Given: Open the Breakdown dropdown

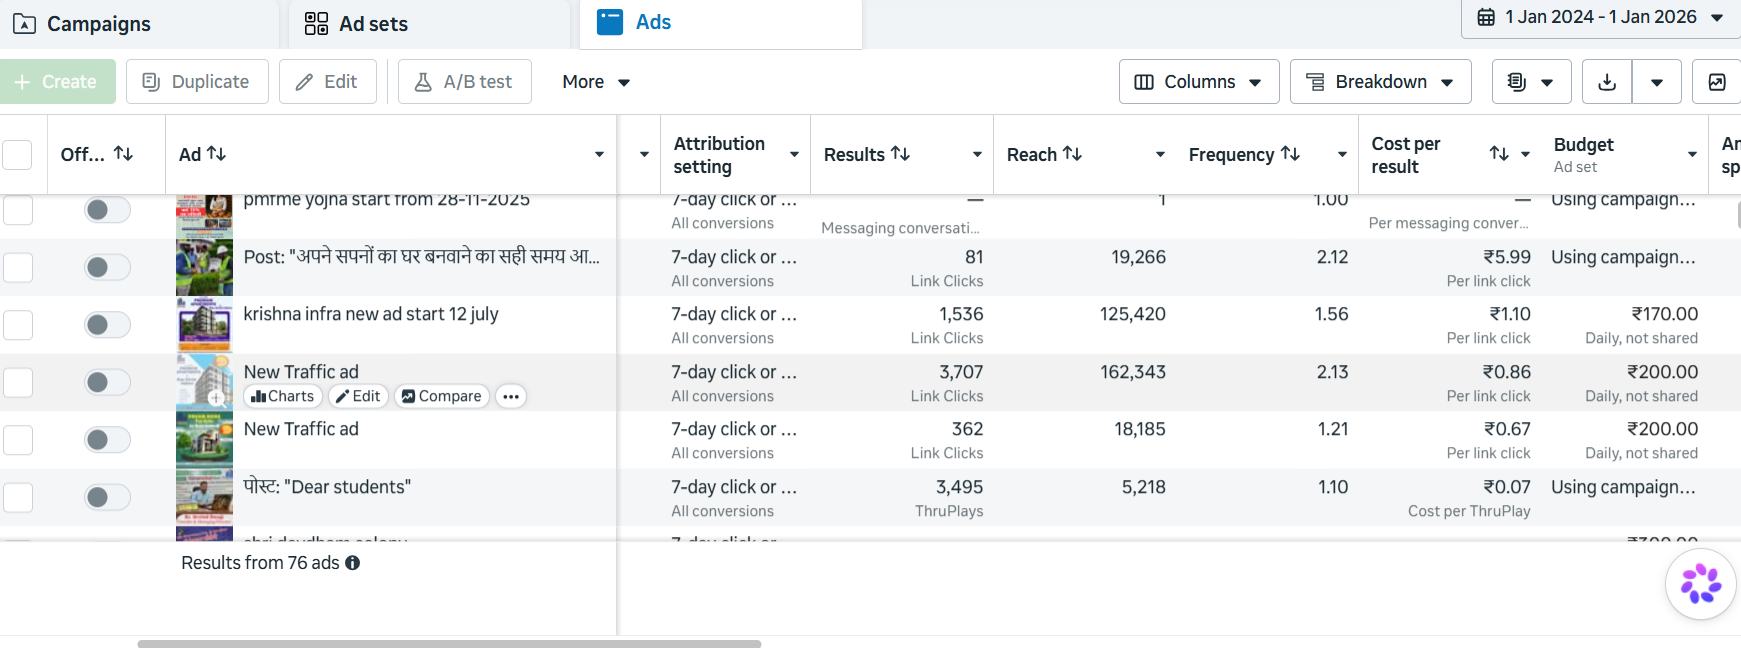Looking at the screenshot, I should click(x=1380, y=82).
